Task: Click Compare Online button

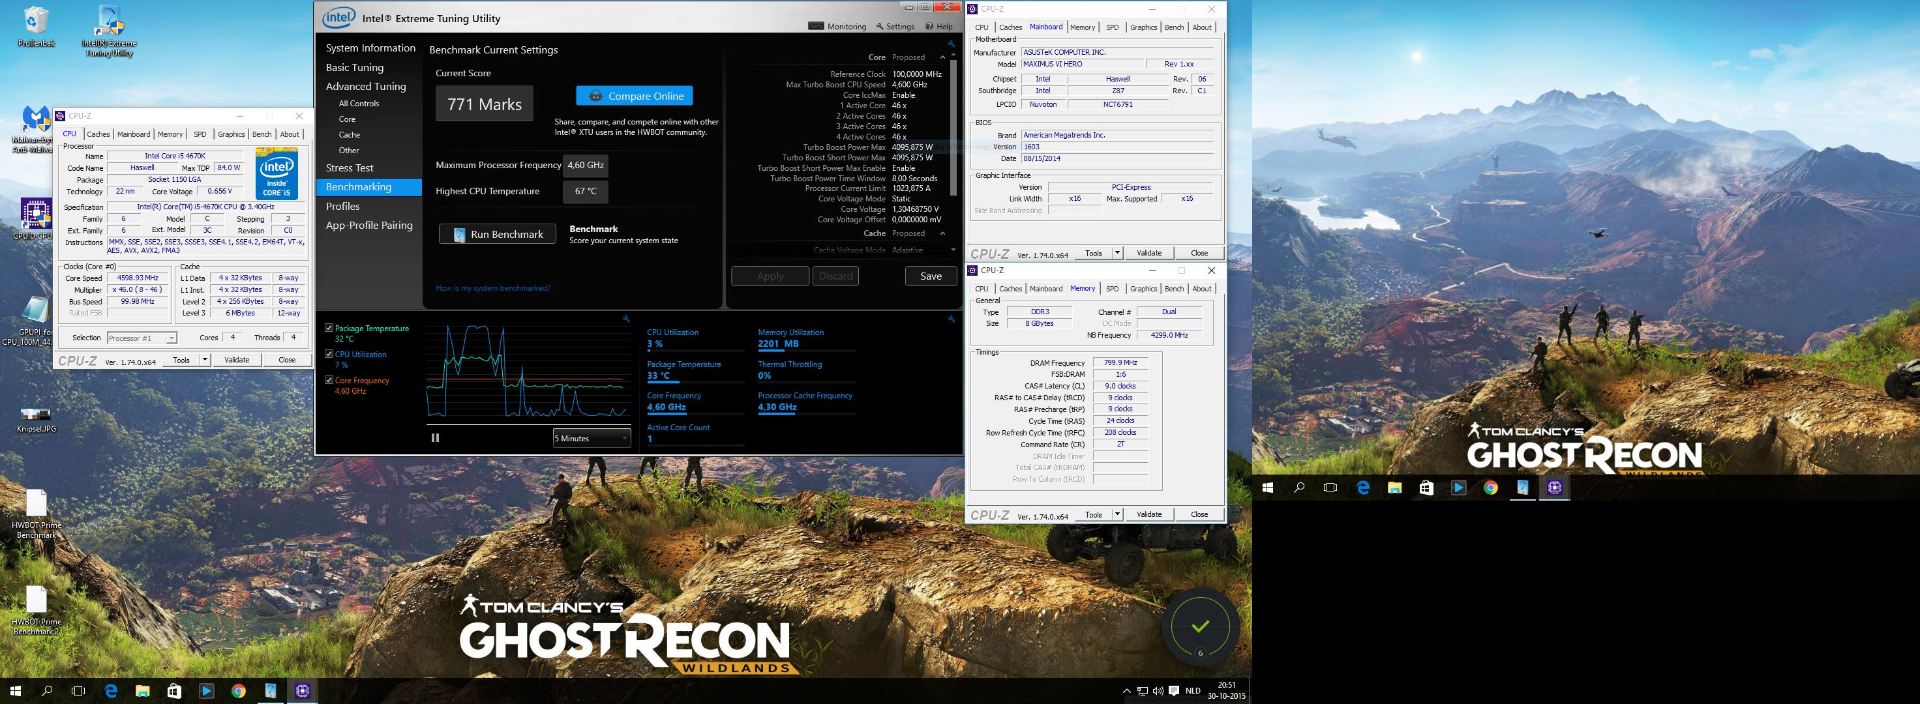Action: [634, 96]
